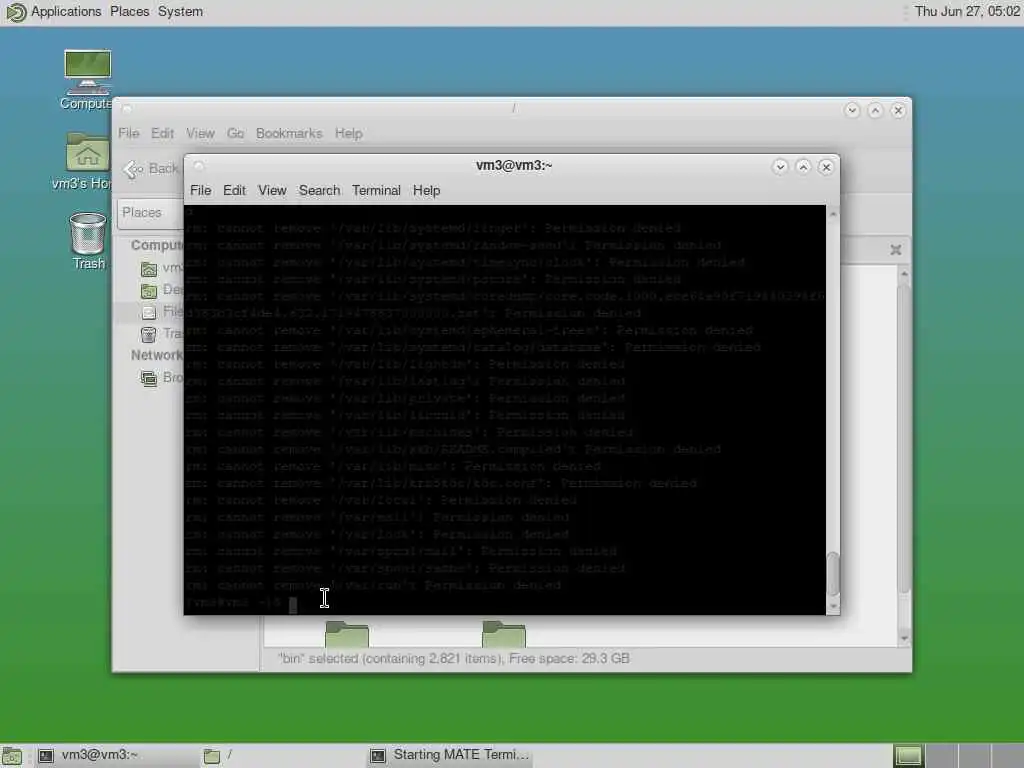Open the file manager Bookmarks menu
The image size is (1024, 768).
(x=289, y=133)
